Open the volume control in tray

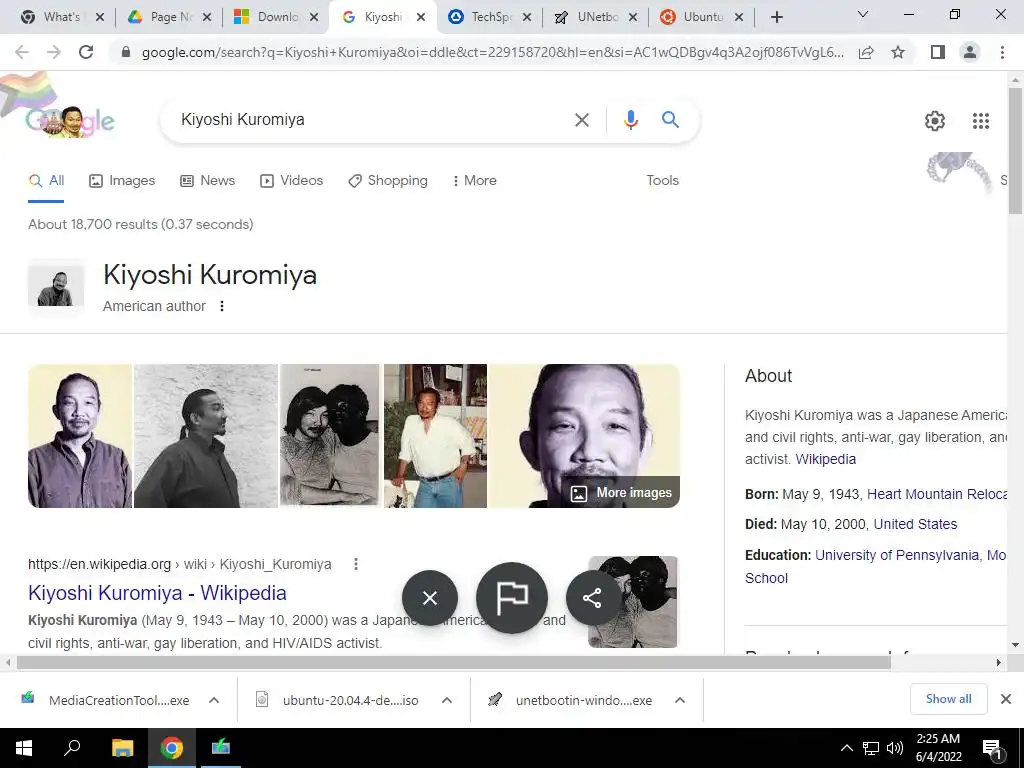895,748
